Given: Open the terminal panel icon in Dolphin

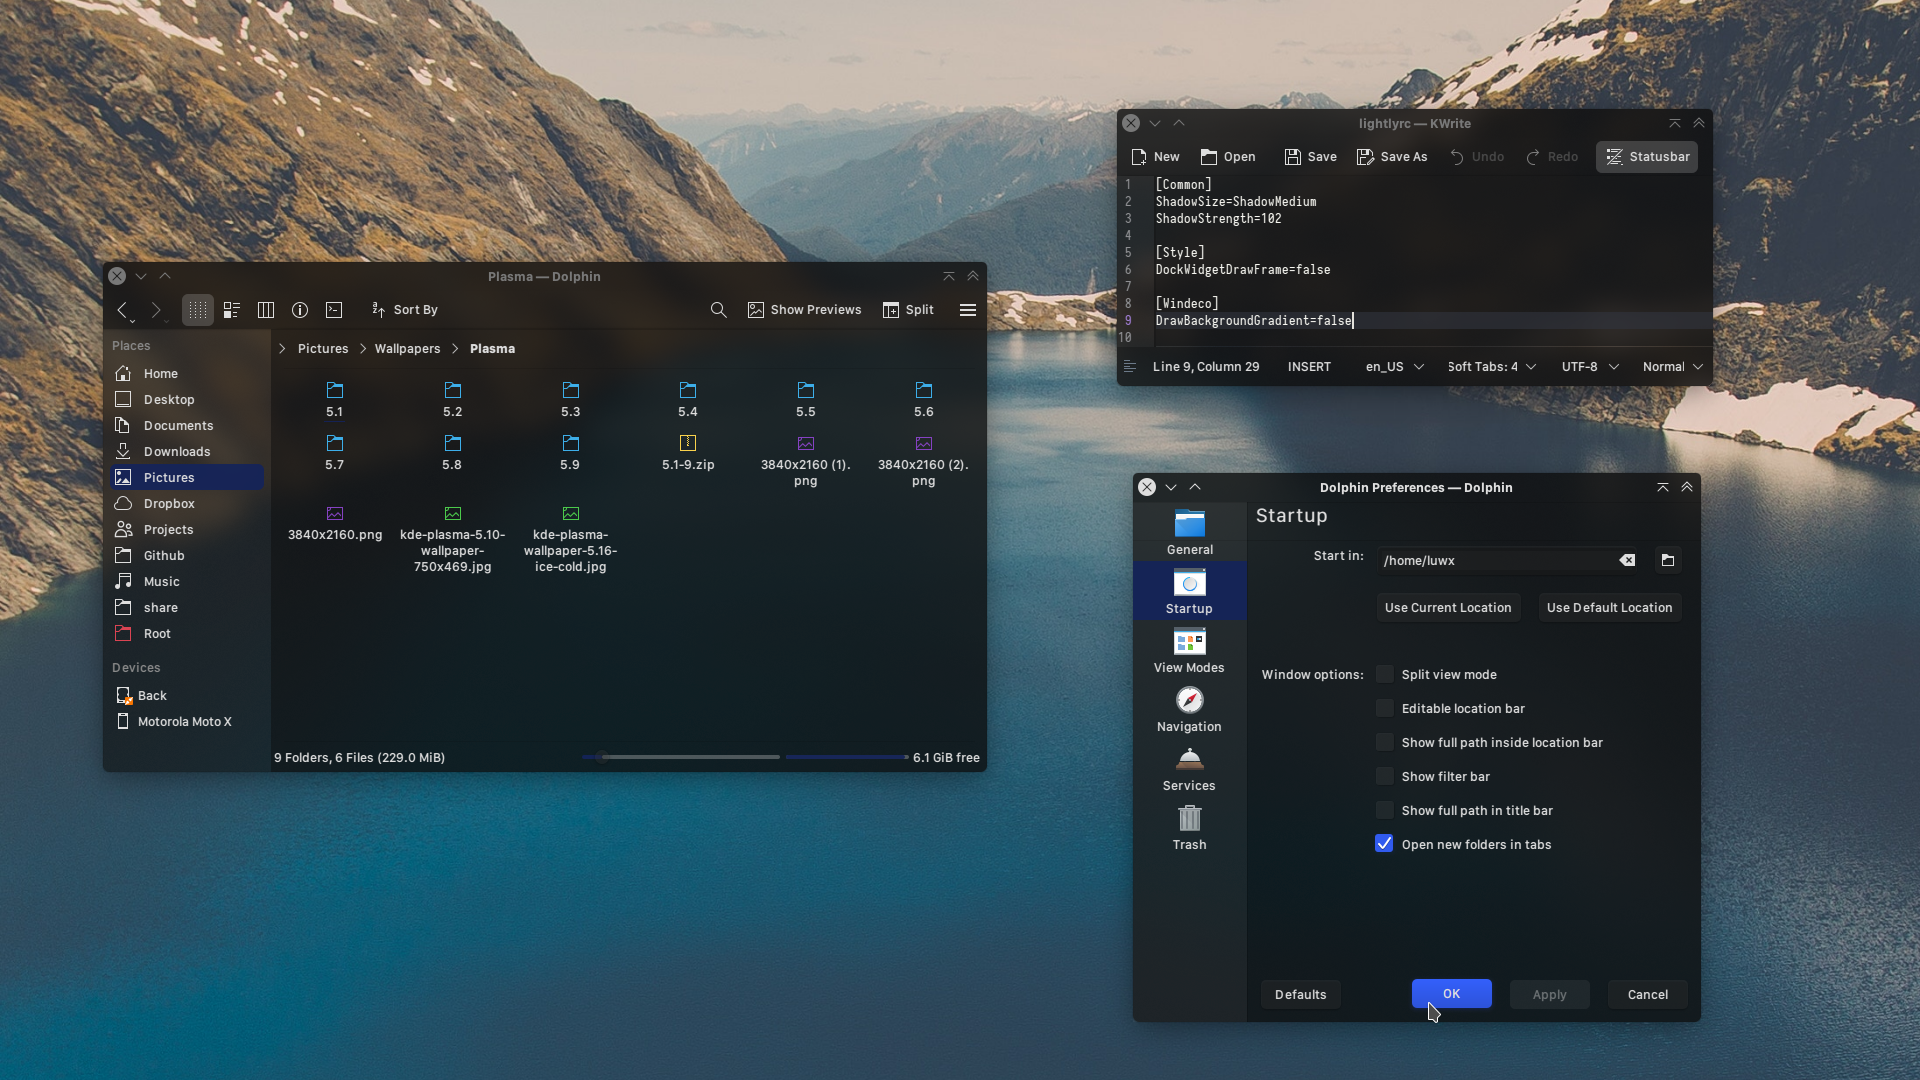Looking at the screenshot, I should click(334, 310).
